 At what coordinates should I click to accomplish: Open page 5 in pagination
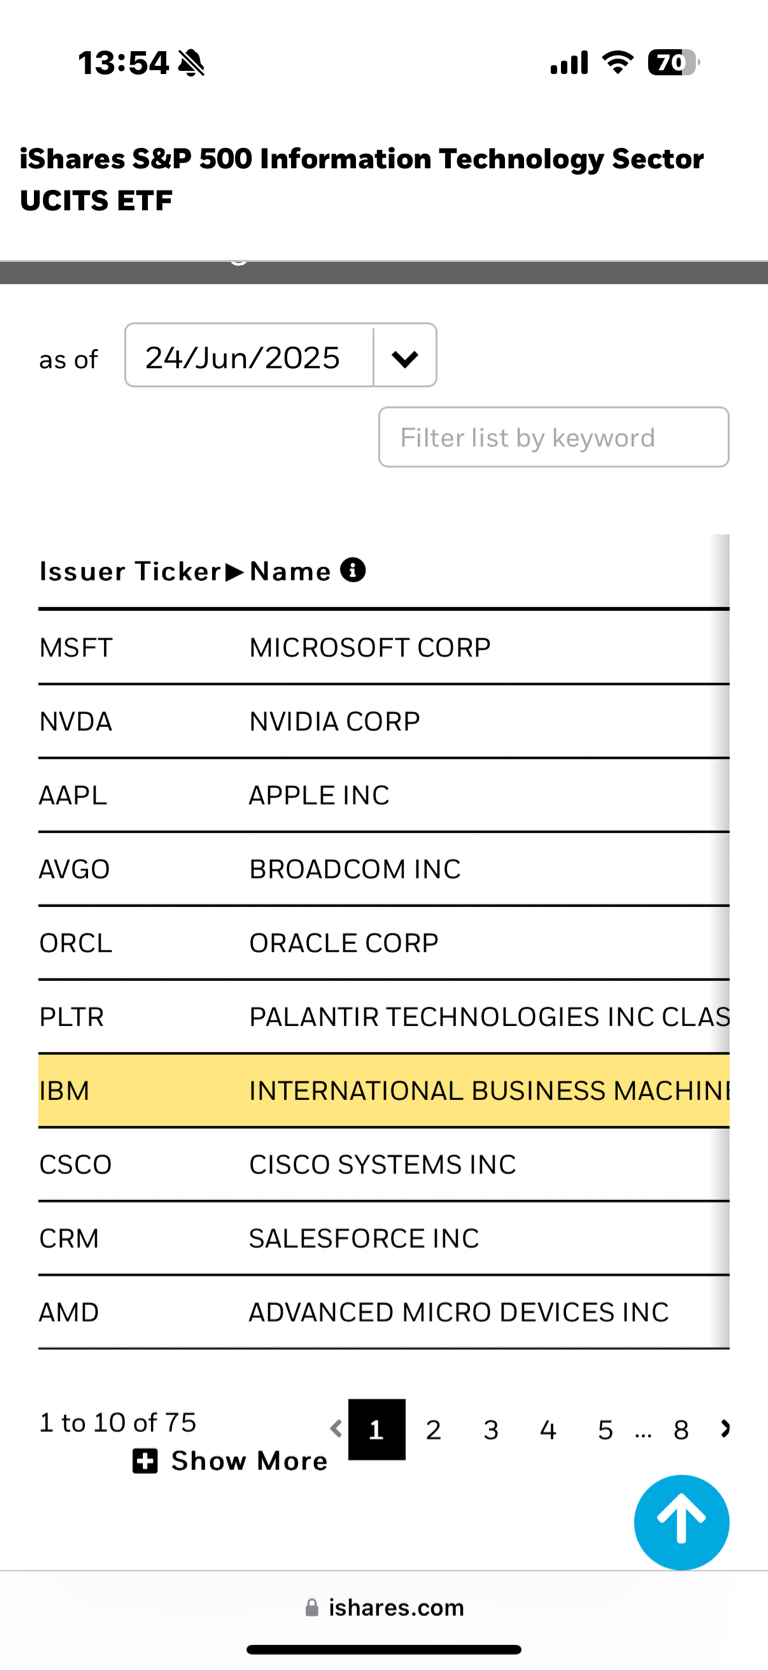605,1430
